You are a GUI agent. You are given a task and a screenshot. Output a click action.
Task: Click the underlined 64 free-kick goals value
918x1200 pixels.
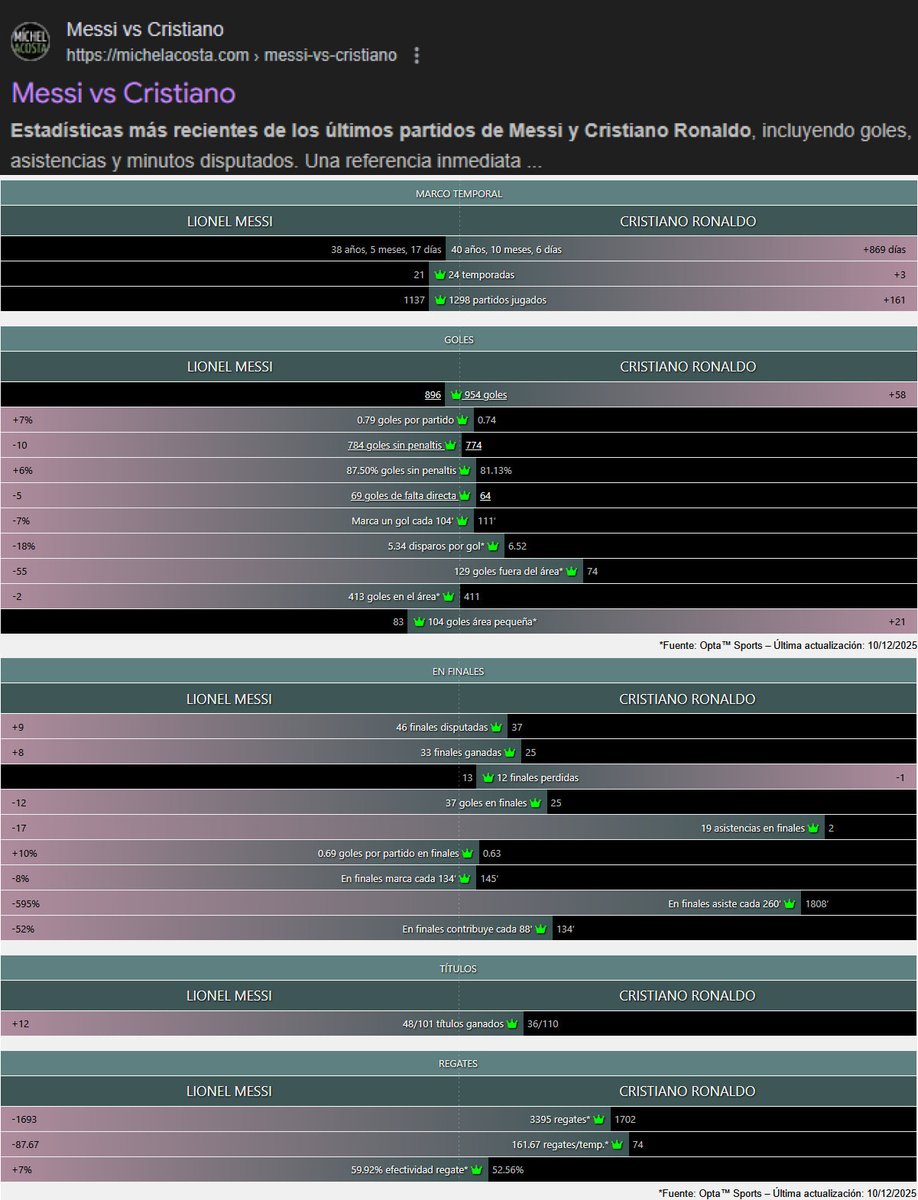pos(485,496)
